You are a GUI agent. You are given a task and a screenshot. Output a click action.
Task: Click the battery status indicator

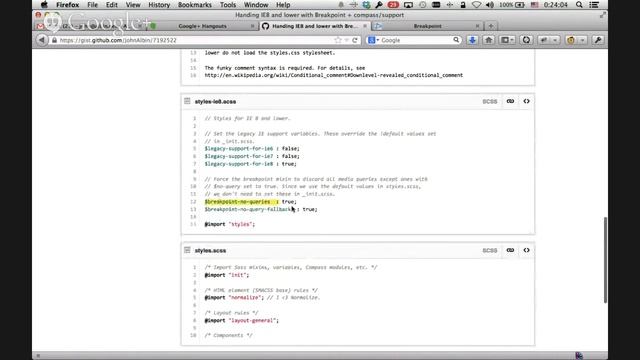coord(512,5)
